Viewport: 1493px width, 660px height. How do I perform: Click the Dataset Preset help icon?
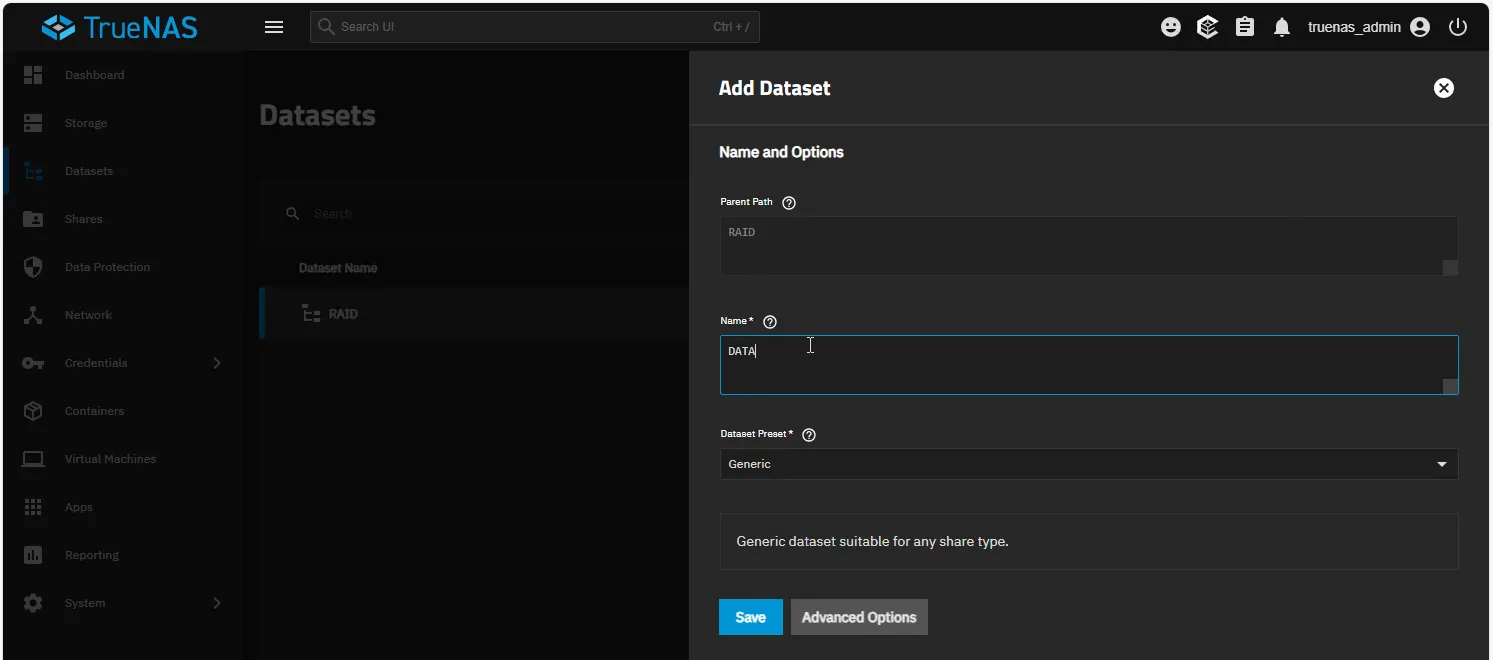pos(809,435)
